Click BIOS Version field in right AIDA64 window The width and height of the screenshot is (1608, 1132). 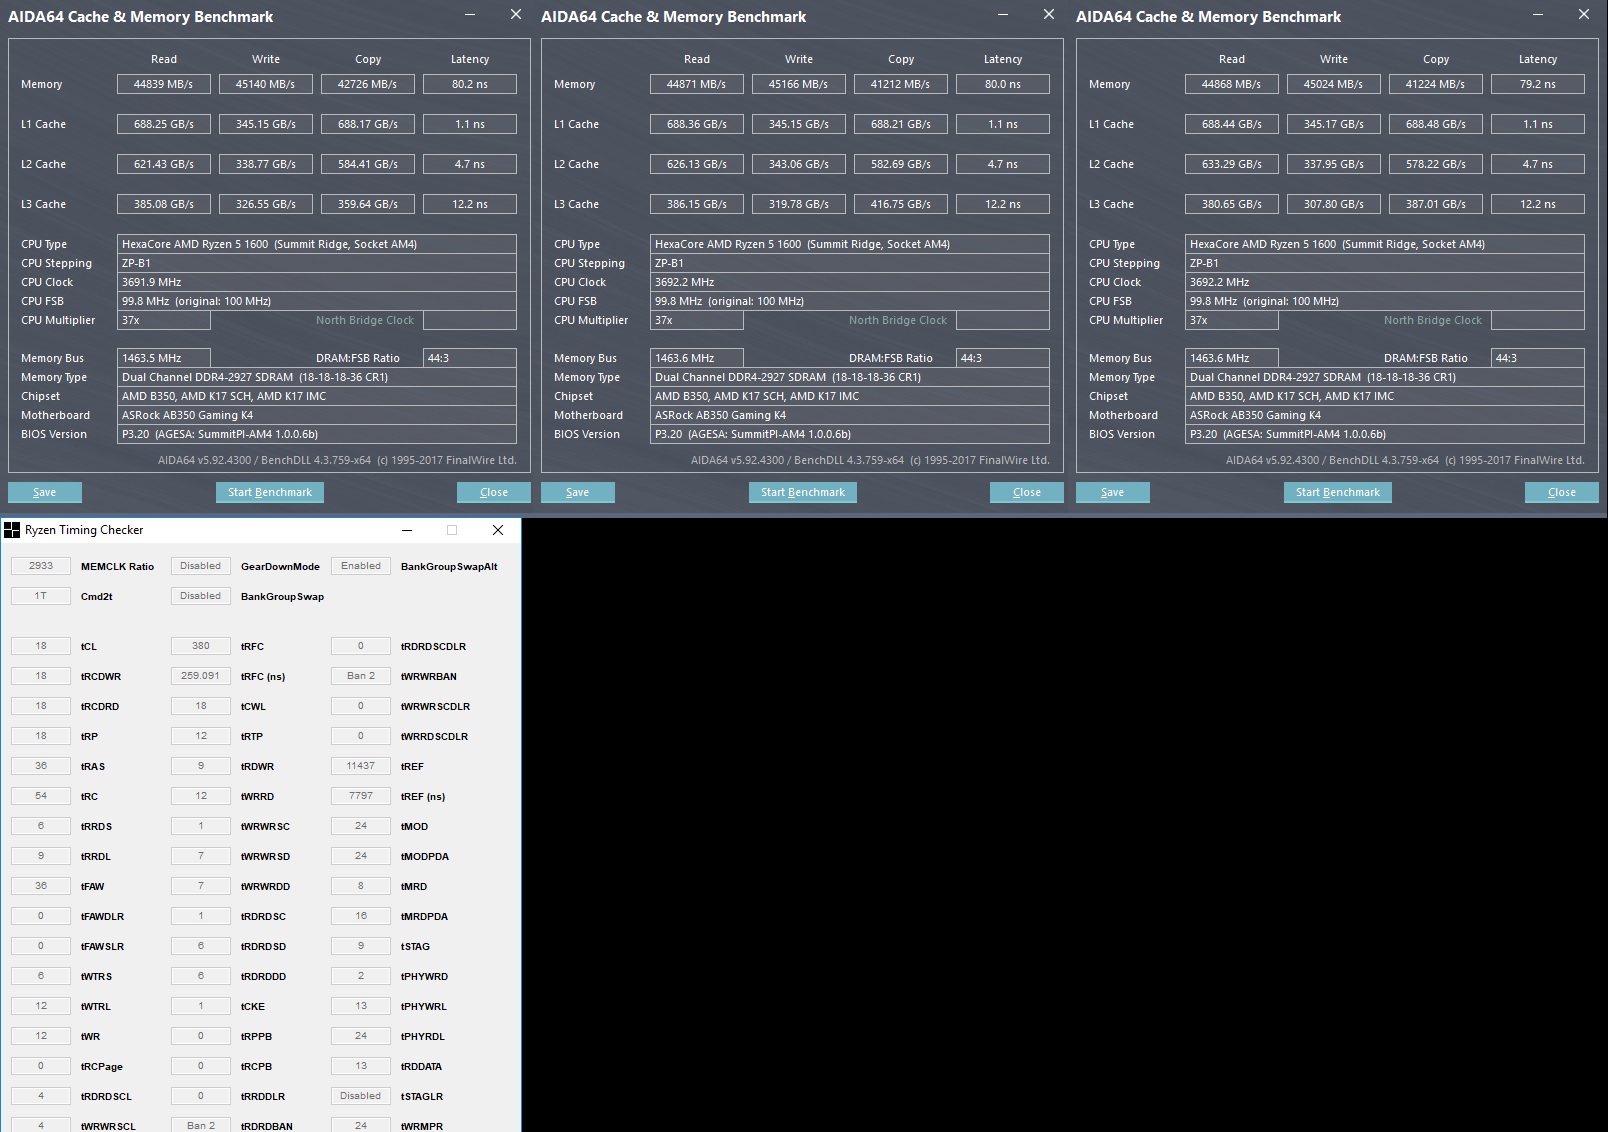tap(1385, 434)
